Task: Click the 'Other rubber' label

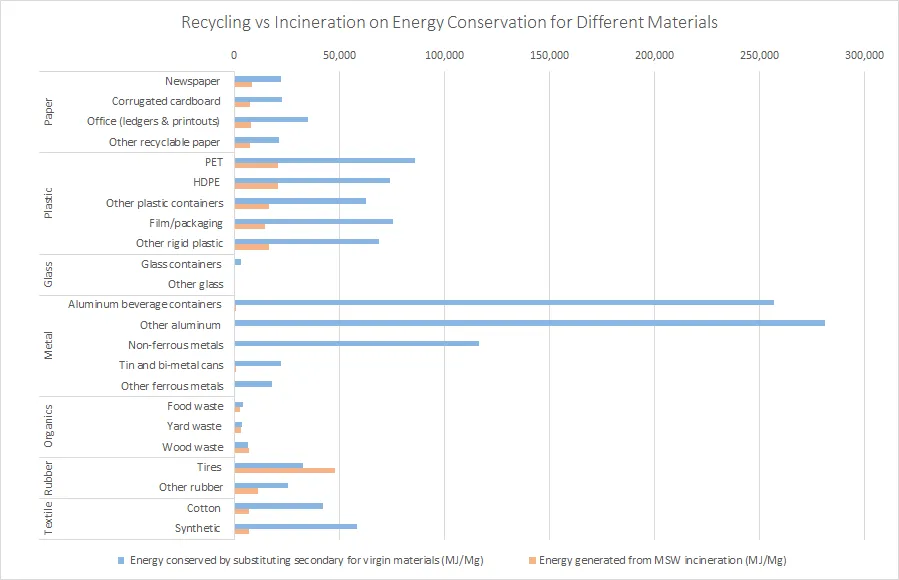Action: point(191,487)
